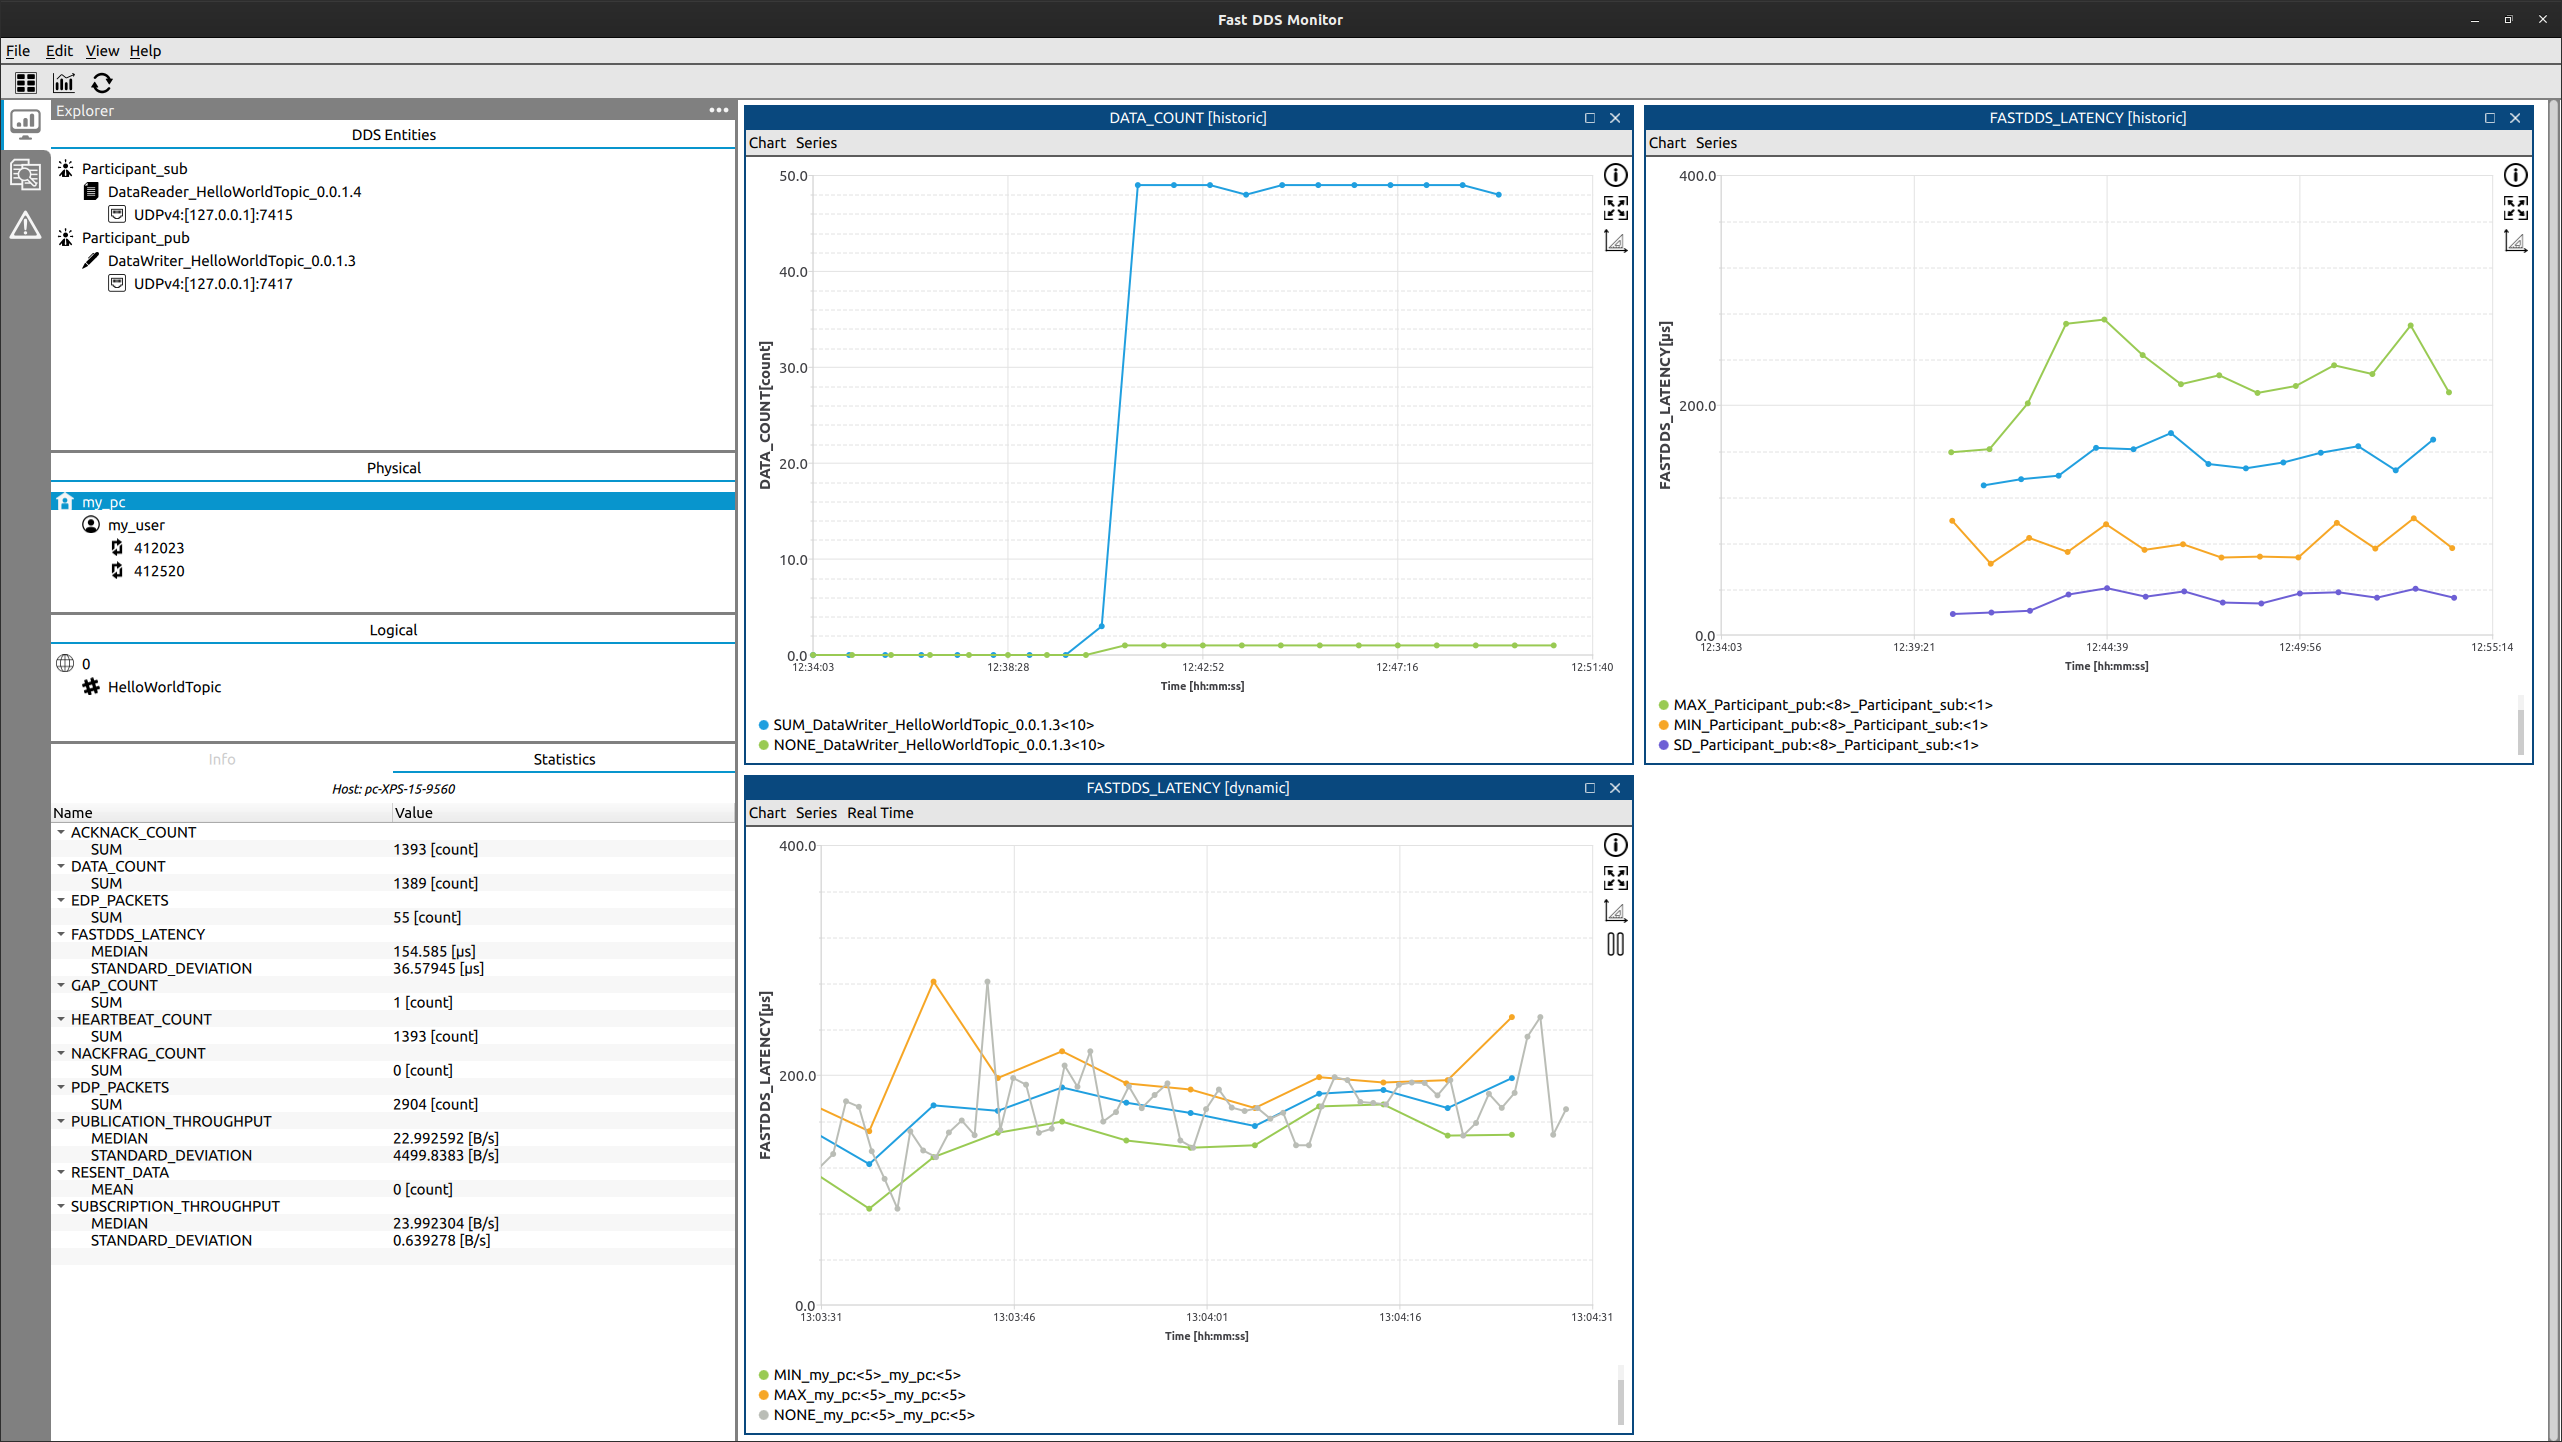Open the dashboard layout toolbar icon
Image resolution: width=2562 pixels, height=1442 pixels.
click(26, 83)
